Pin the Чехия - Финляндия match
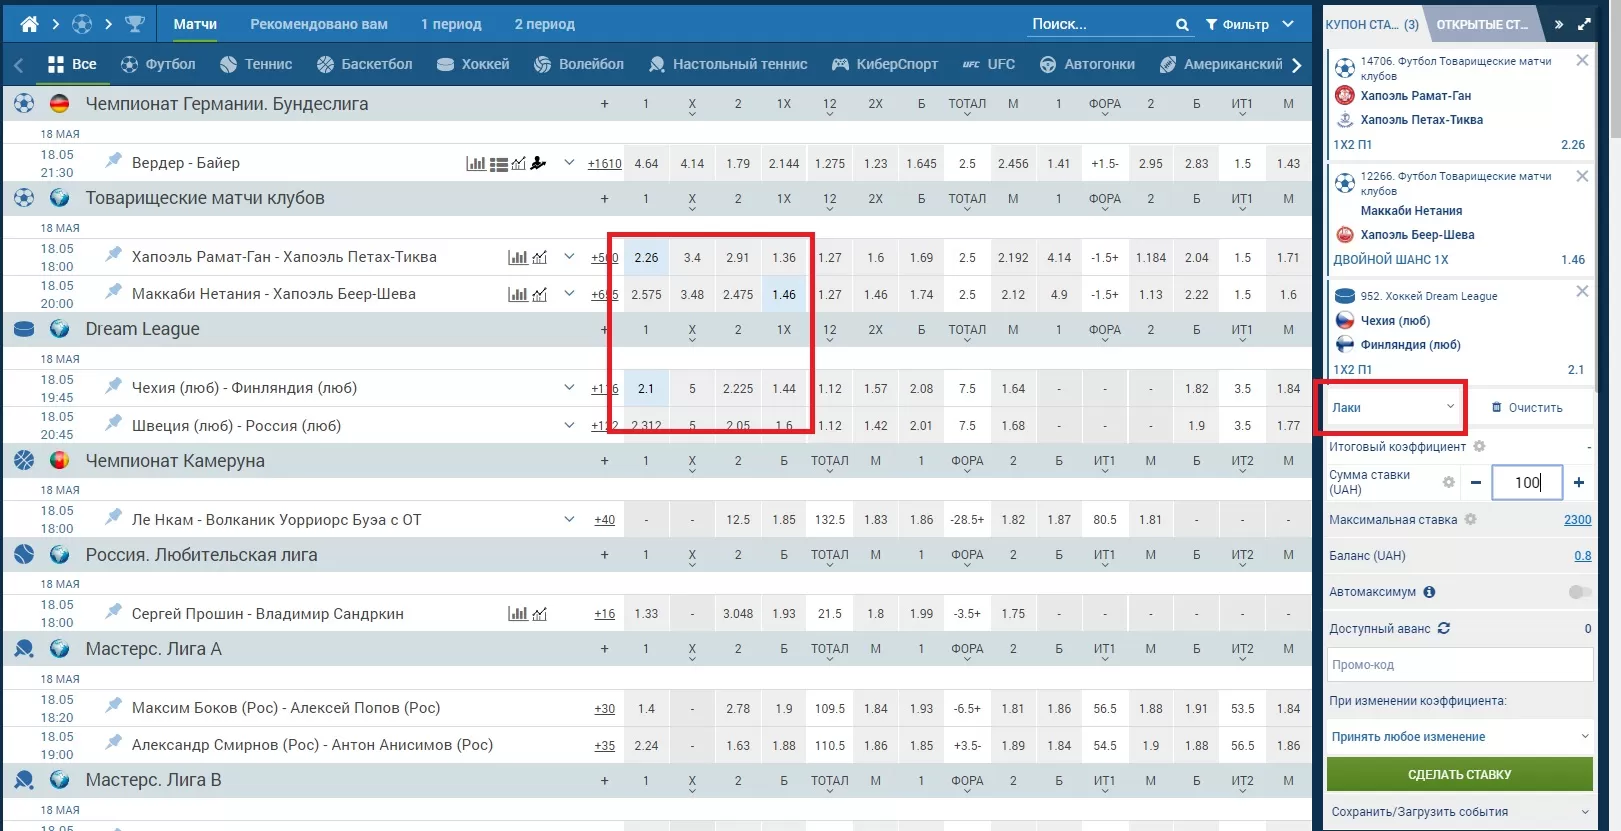 pos(114,386)
